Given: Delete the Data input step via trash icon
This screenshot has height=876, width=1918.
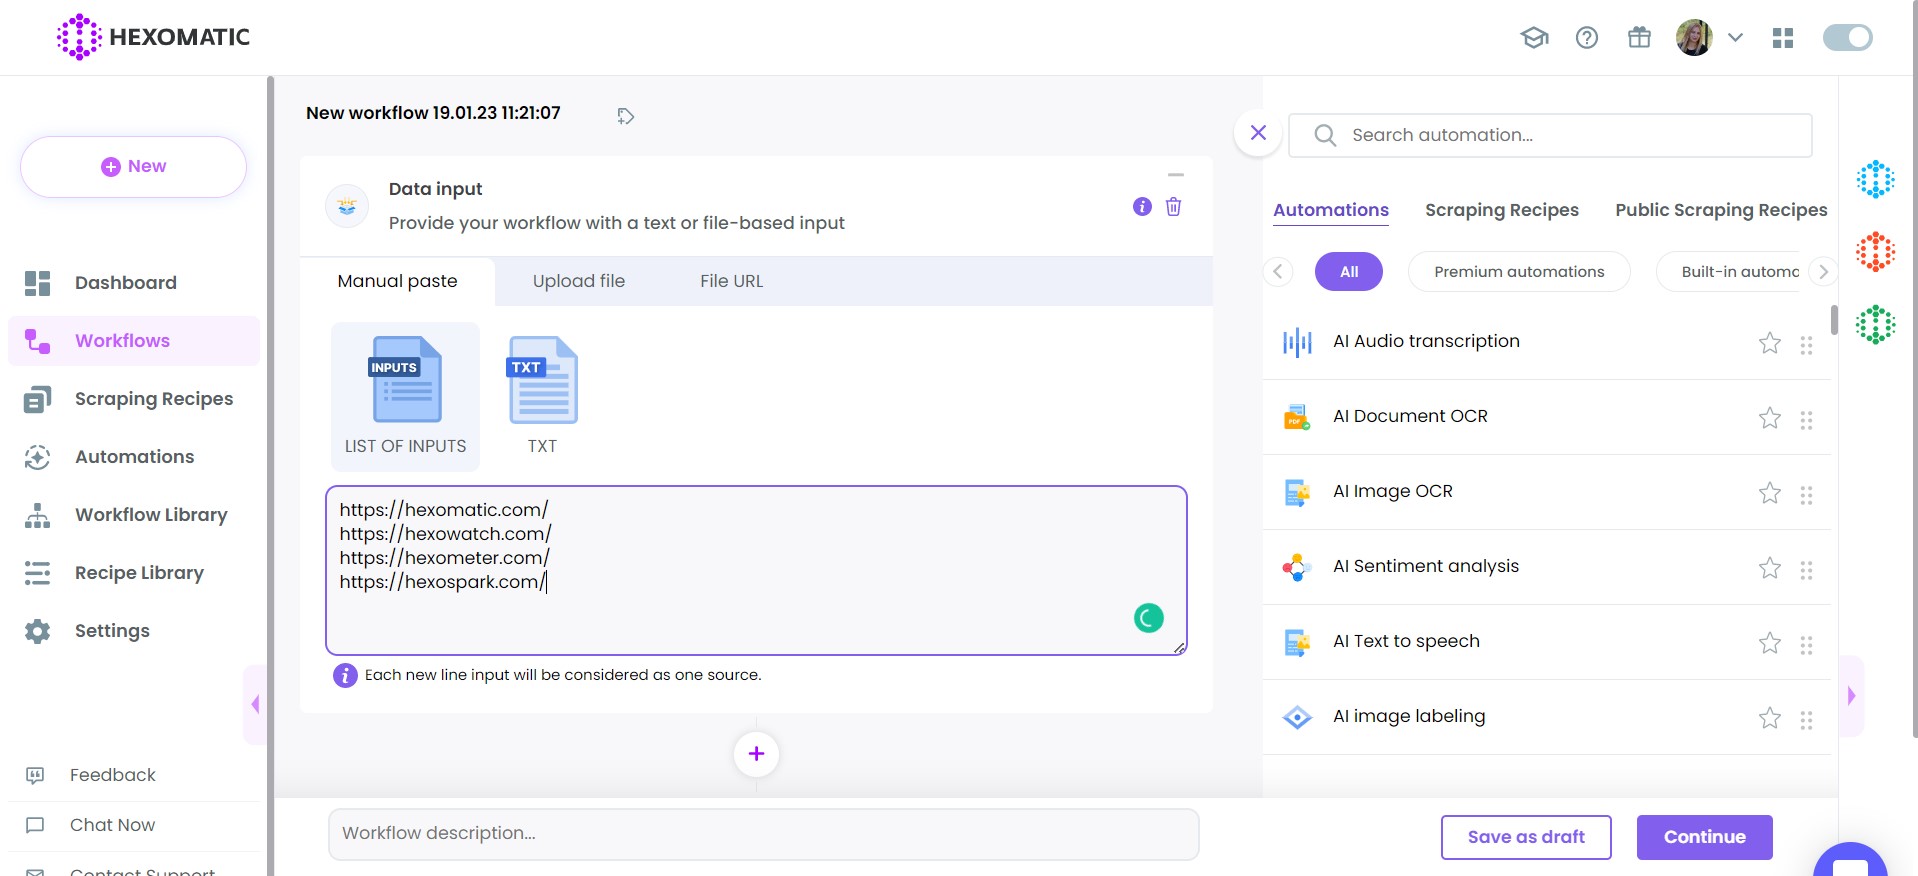Looking at the screenshot, I should point(1173,207).
